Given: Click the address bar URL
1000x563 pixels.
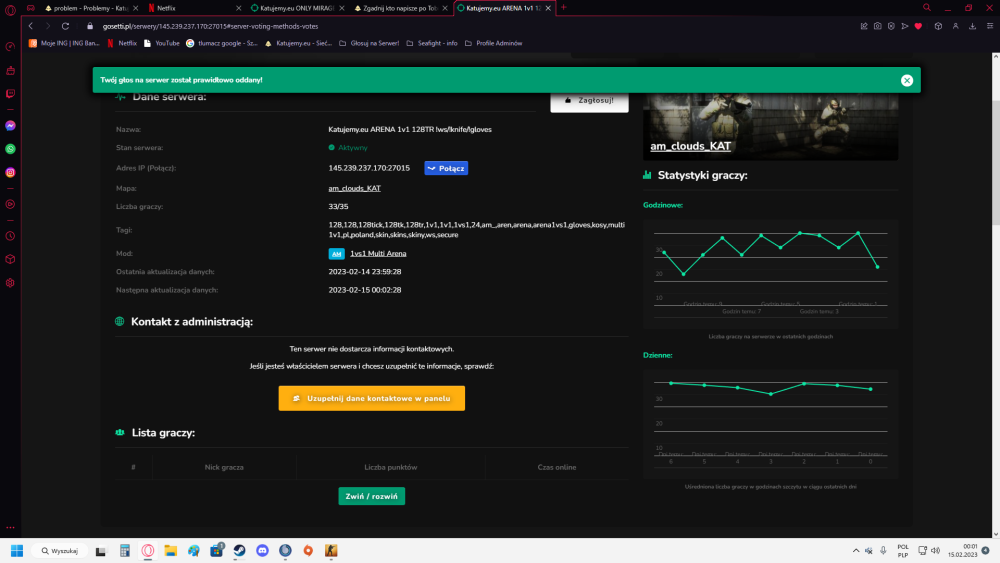Looking at the screenshot, I should tap(210, 26).
